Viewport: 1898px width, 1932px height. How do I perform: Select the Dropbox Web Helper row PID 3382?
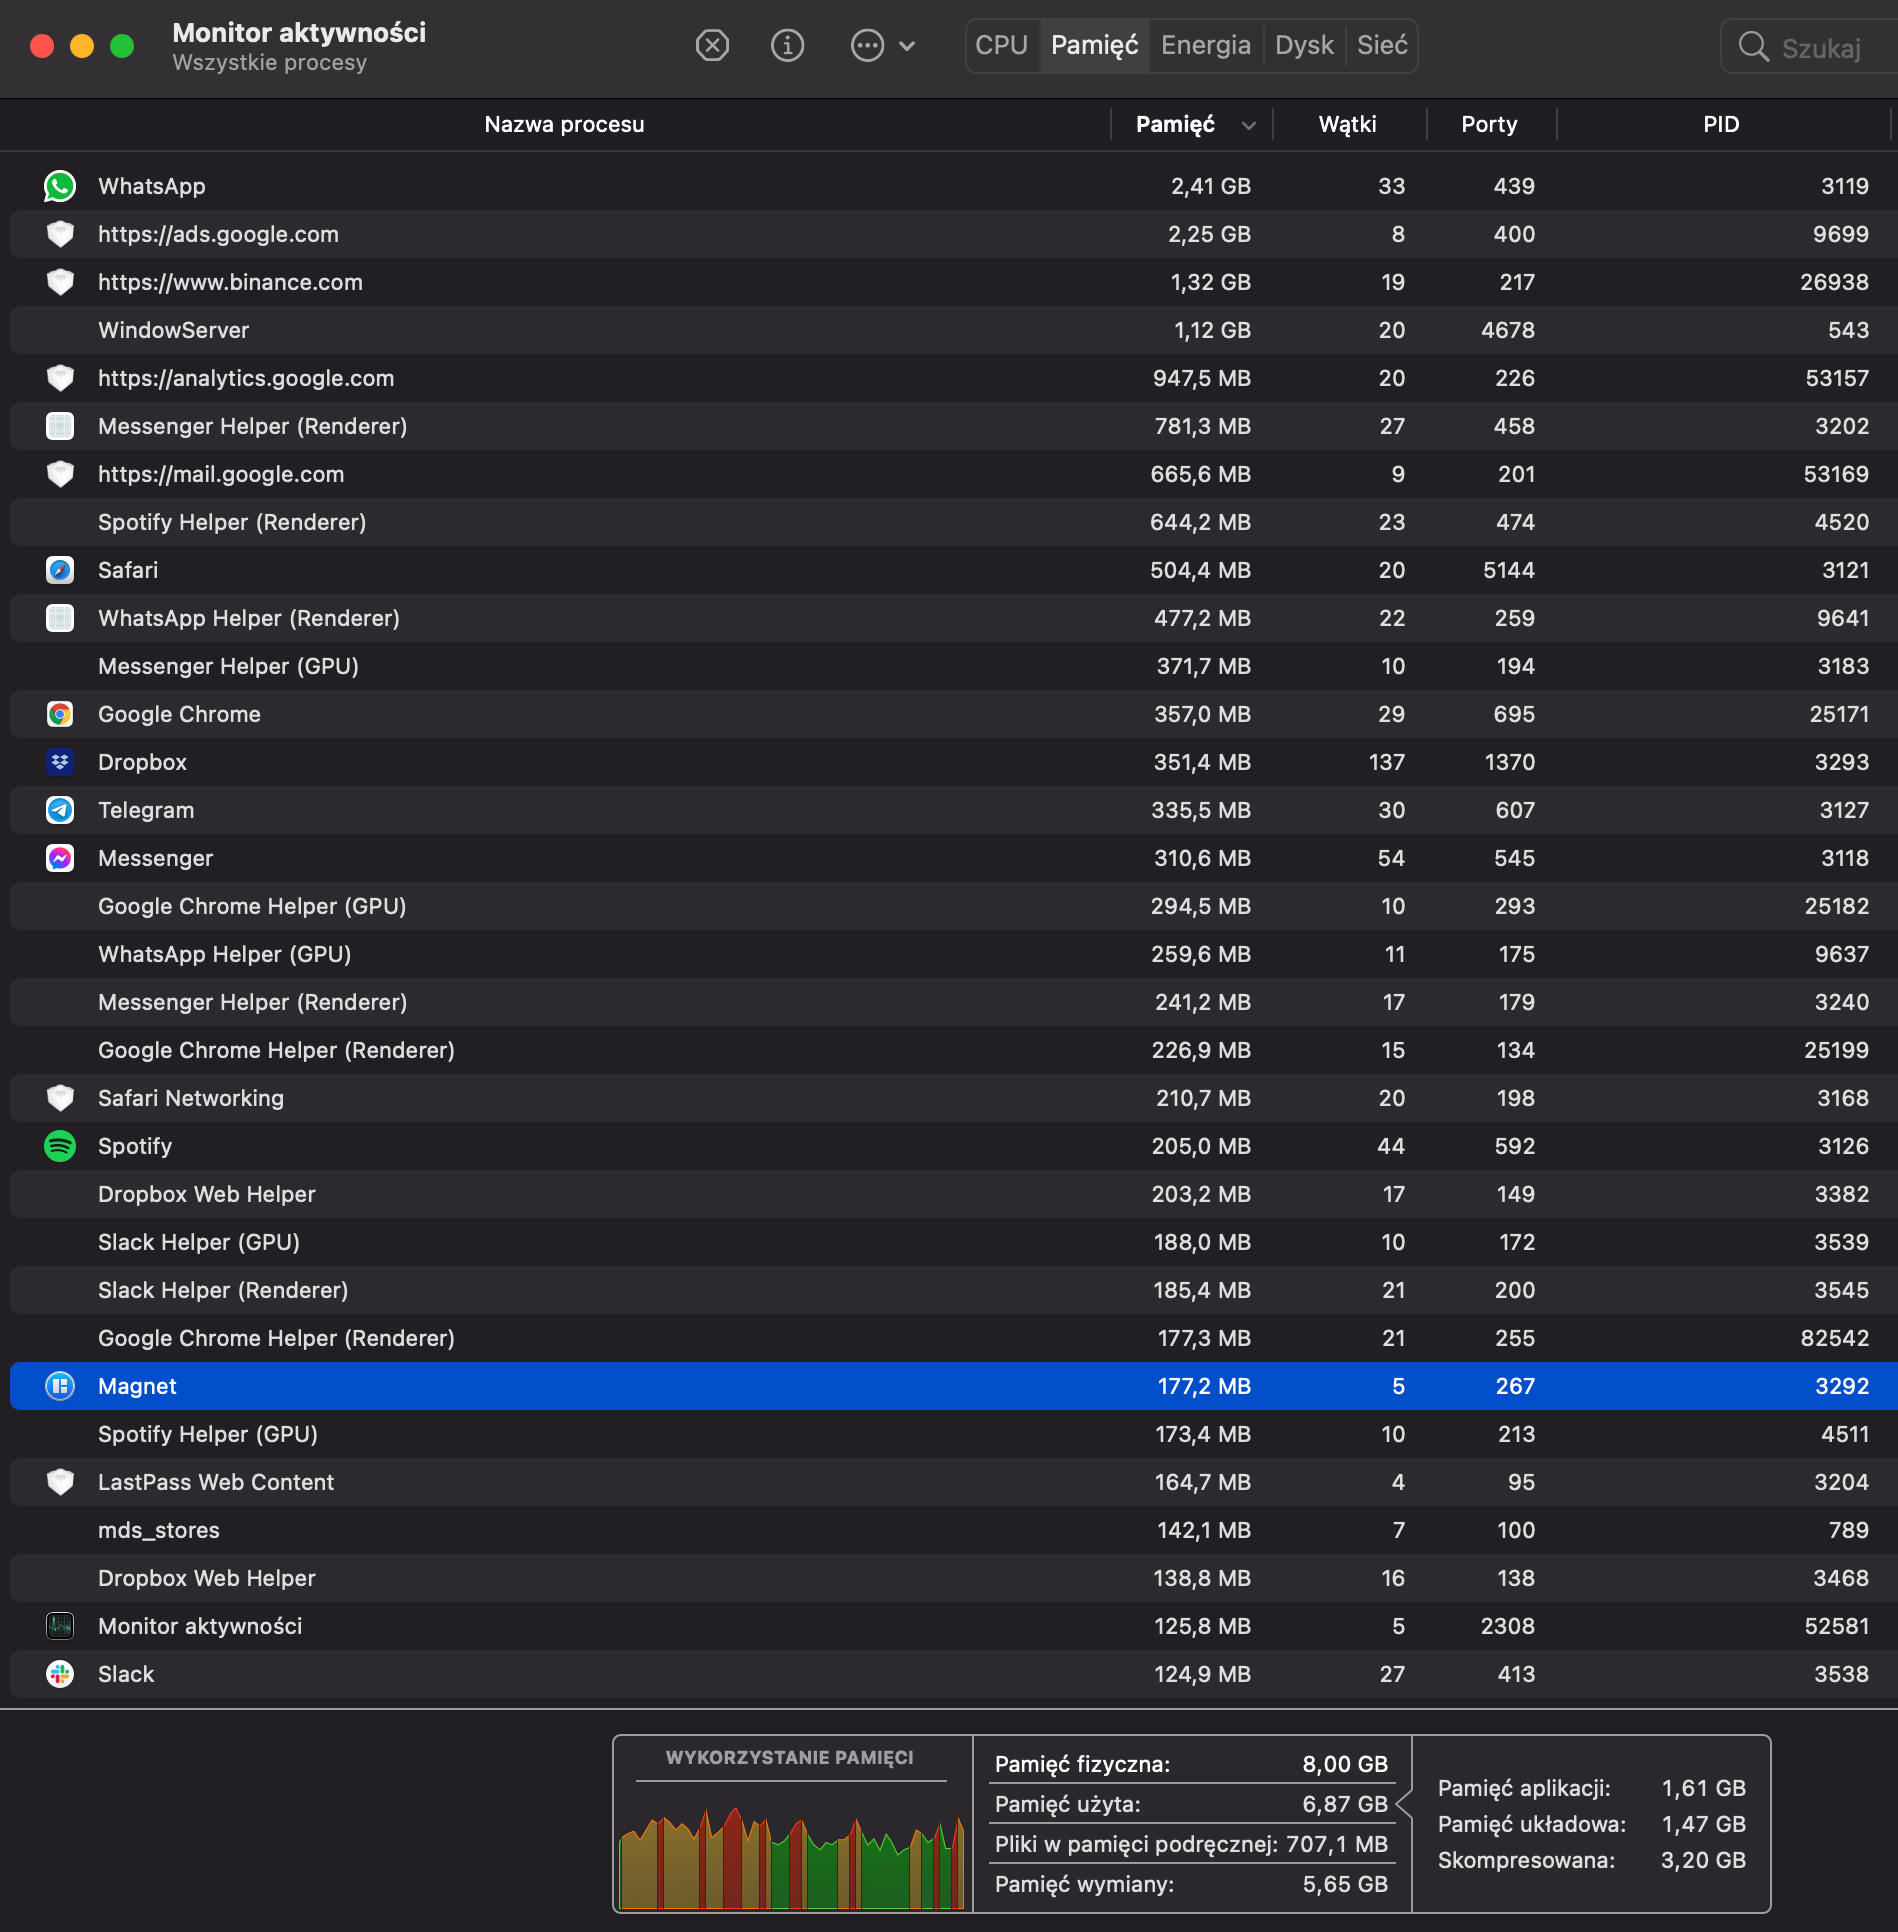(x=954, y=1194)
